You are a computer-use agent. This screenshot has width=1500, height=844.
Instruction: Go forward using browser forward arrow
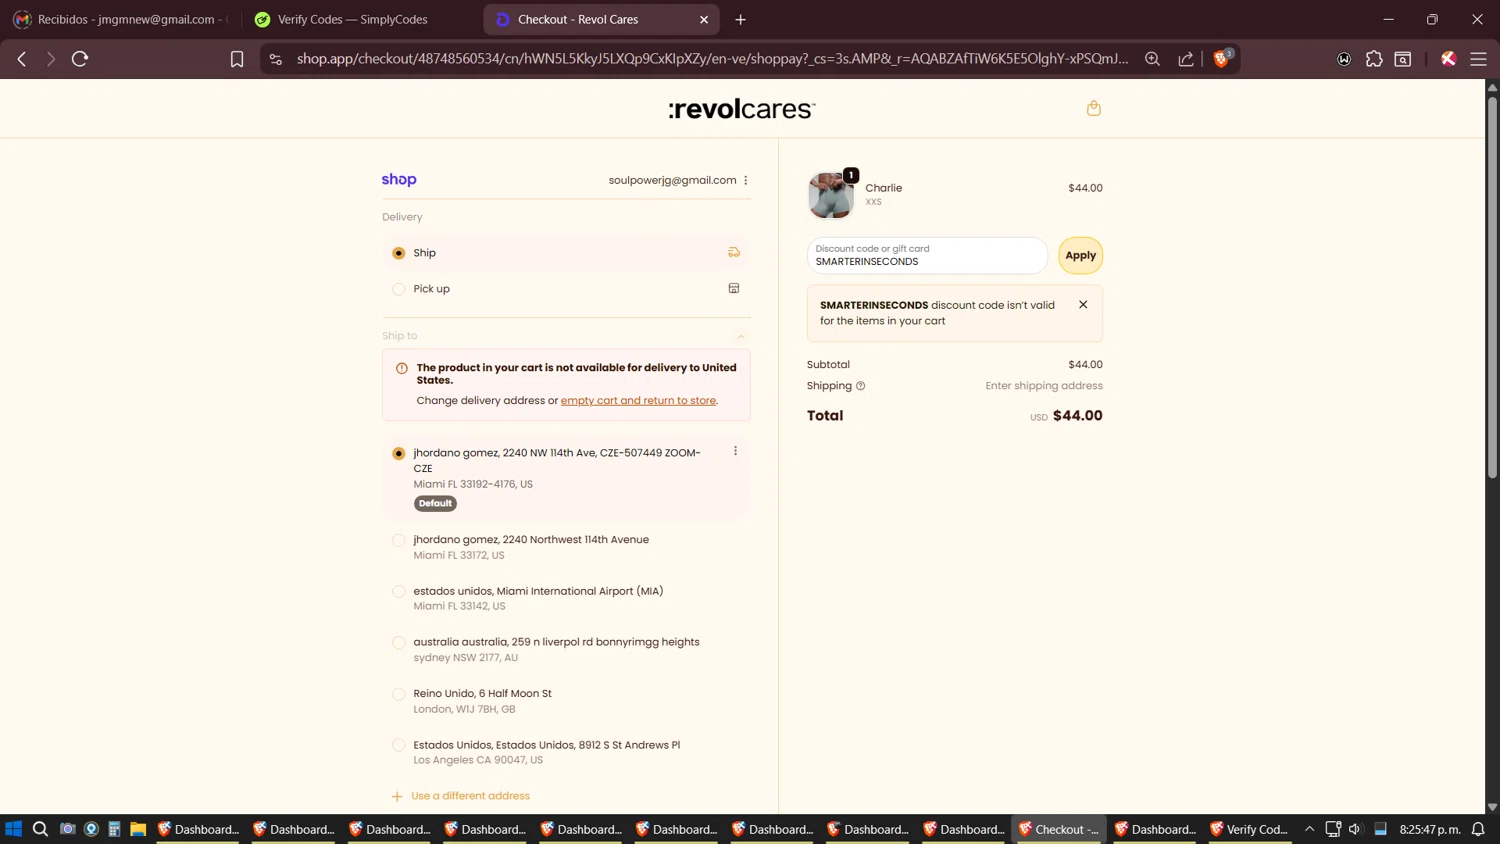pyautogui.click(x=51, y=59)
